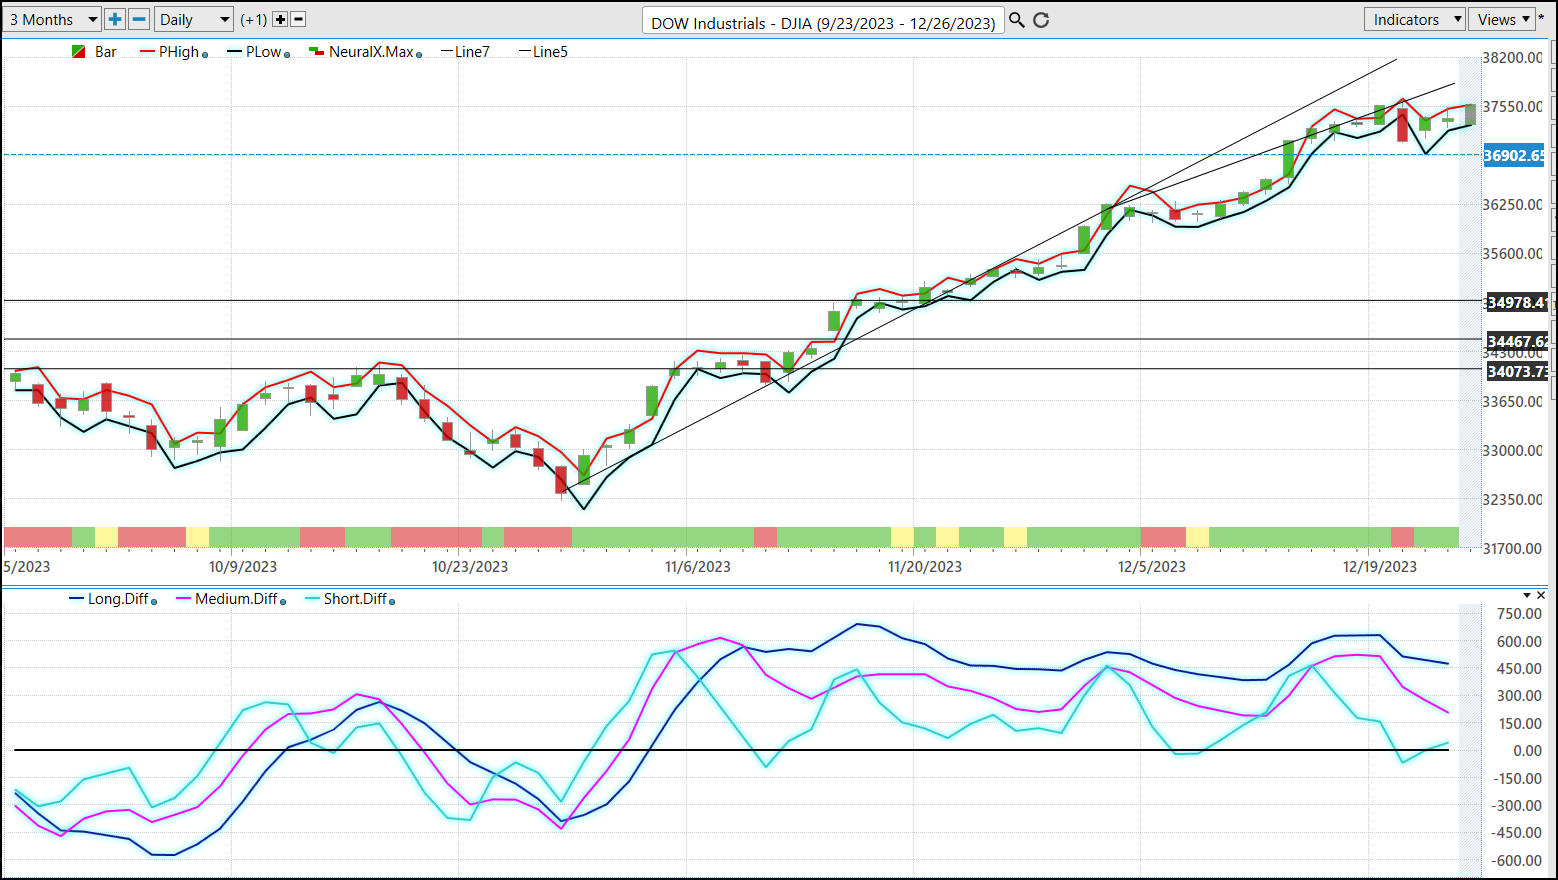
Task: Click the 33650.00 price axis label
Action: click(x=1513, y=402)
